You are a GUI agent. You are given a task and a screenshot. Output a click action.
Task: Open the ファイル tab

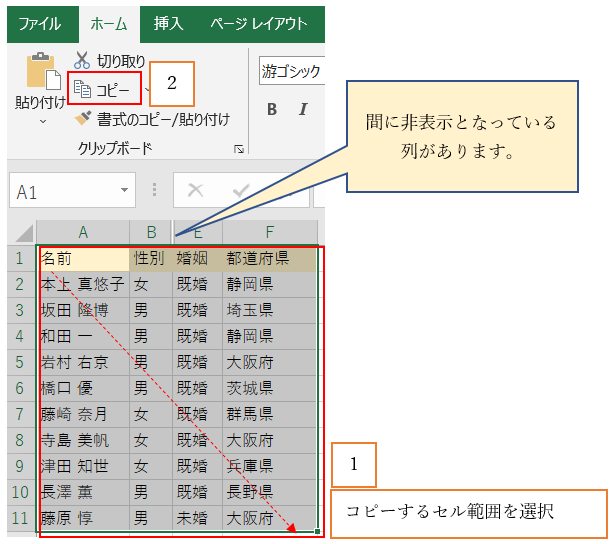(39, 23)
